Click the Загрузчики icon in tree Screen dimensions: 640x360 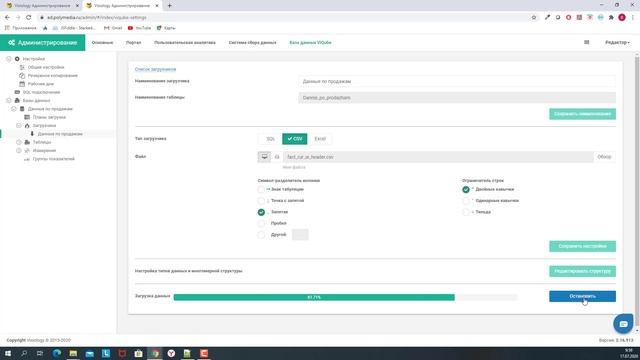27,126
